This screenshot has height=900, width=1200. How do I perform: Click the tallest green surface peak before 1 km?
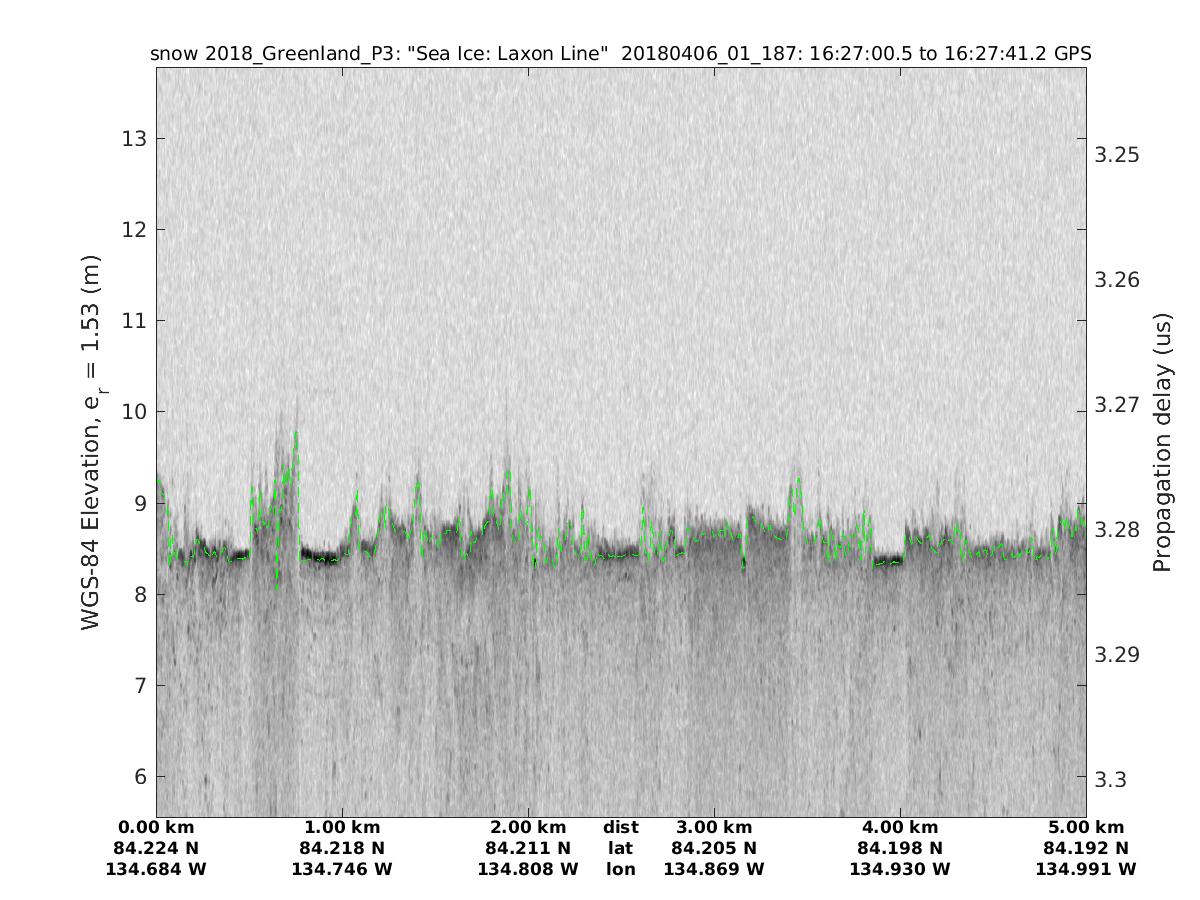coord(296,434)
